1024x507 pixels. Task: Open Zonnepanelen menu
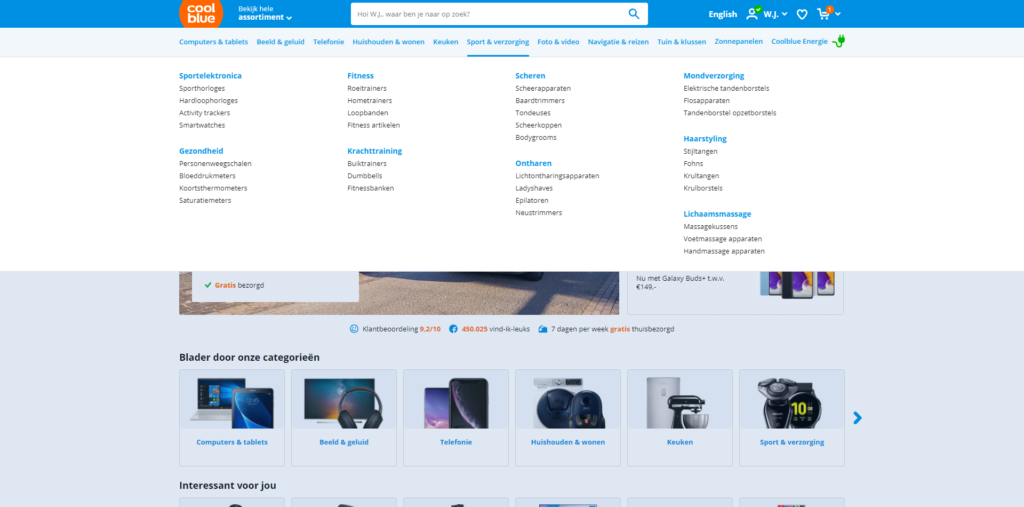click(x=739, y=41)
